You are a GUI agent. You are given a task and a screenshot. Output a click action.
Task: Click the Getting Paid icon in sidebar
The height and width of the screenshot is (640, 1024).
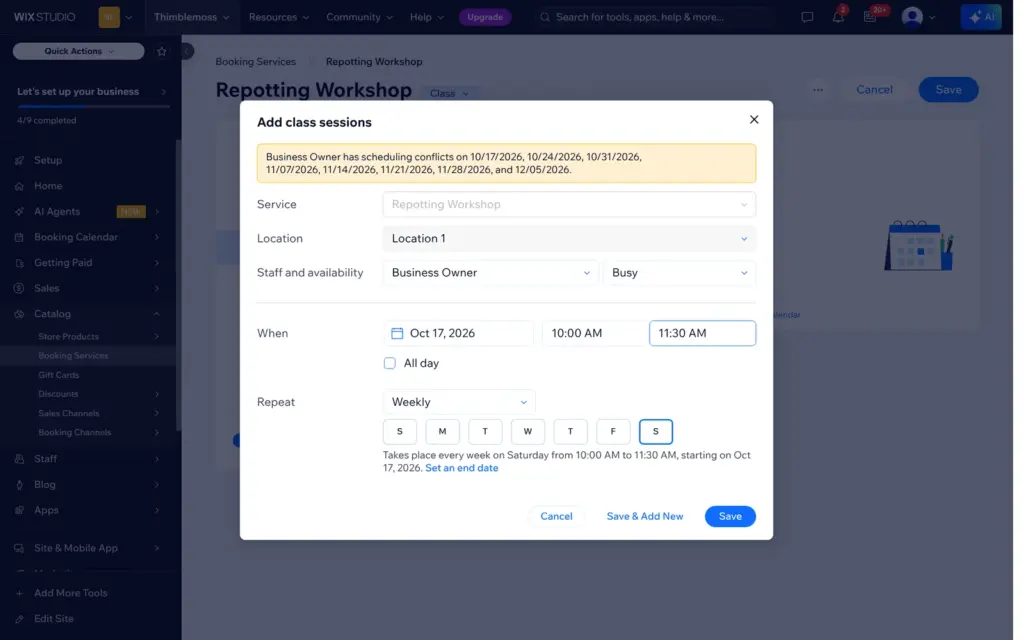tap(20, 263)
